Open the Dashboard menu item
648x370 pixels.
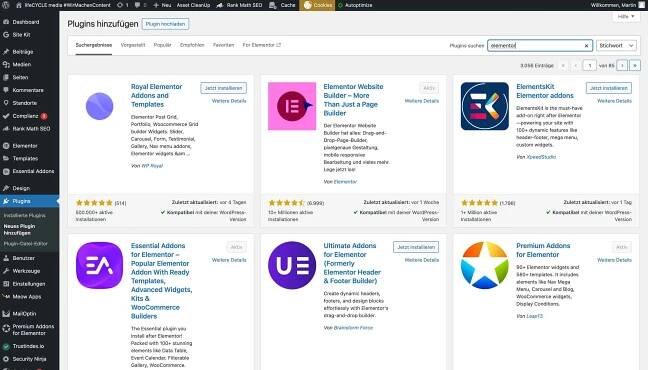26,22
